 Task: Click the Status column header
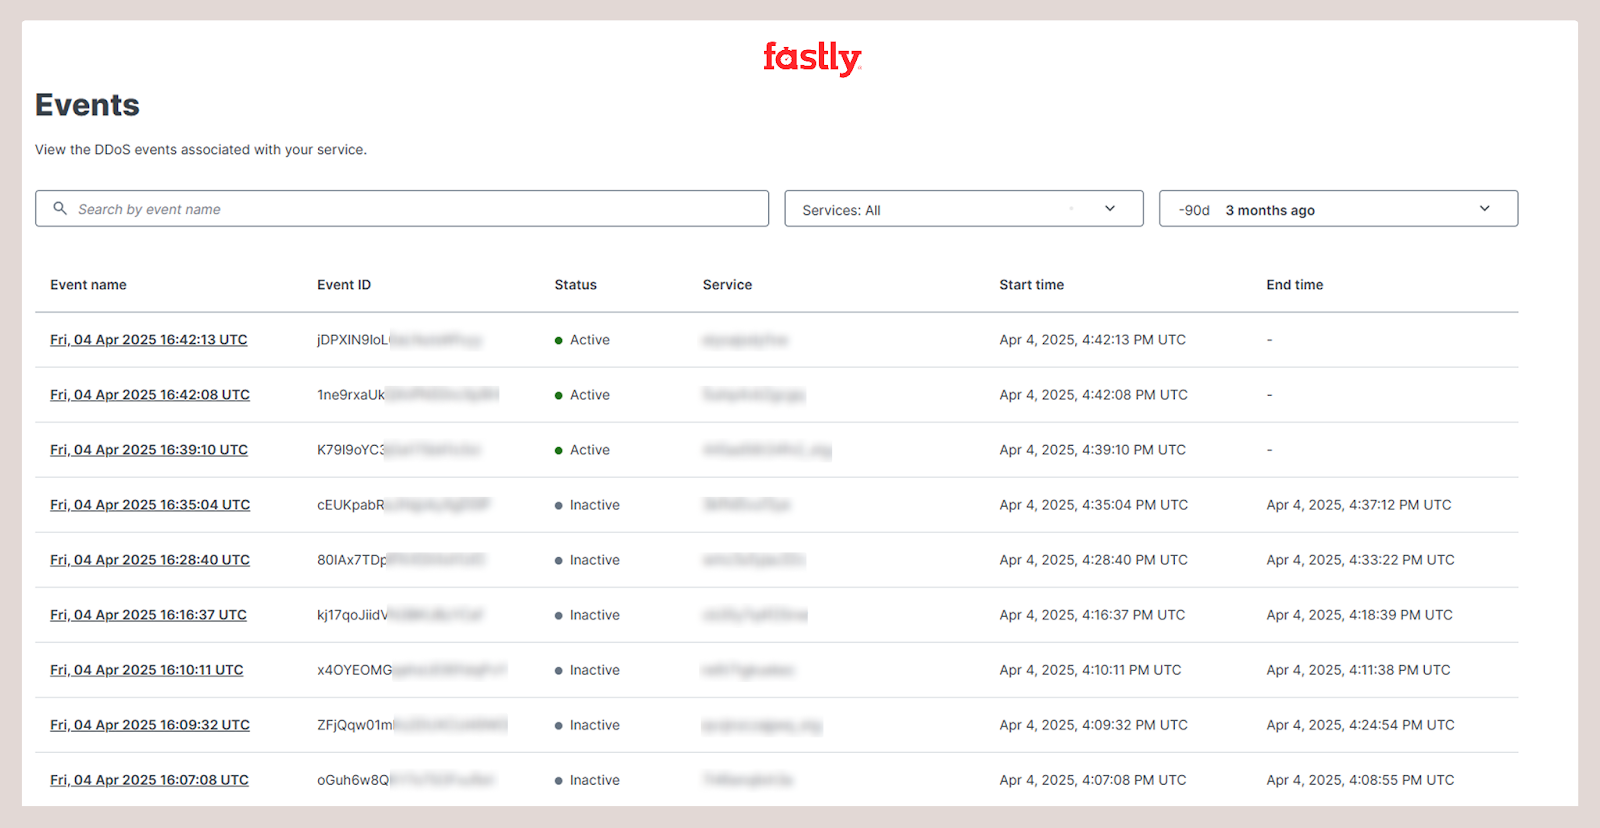point(575,285)
